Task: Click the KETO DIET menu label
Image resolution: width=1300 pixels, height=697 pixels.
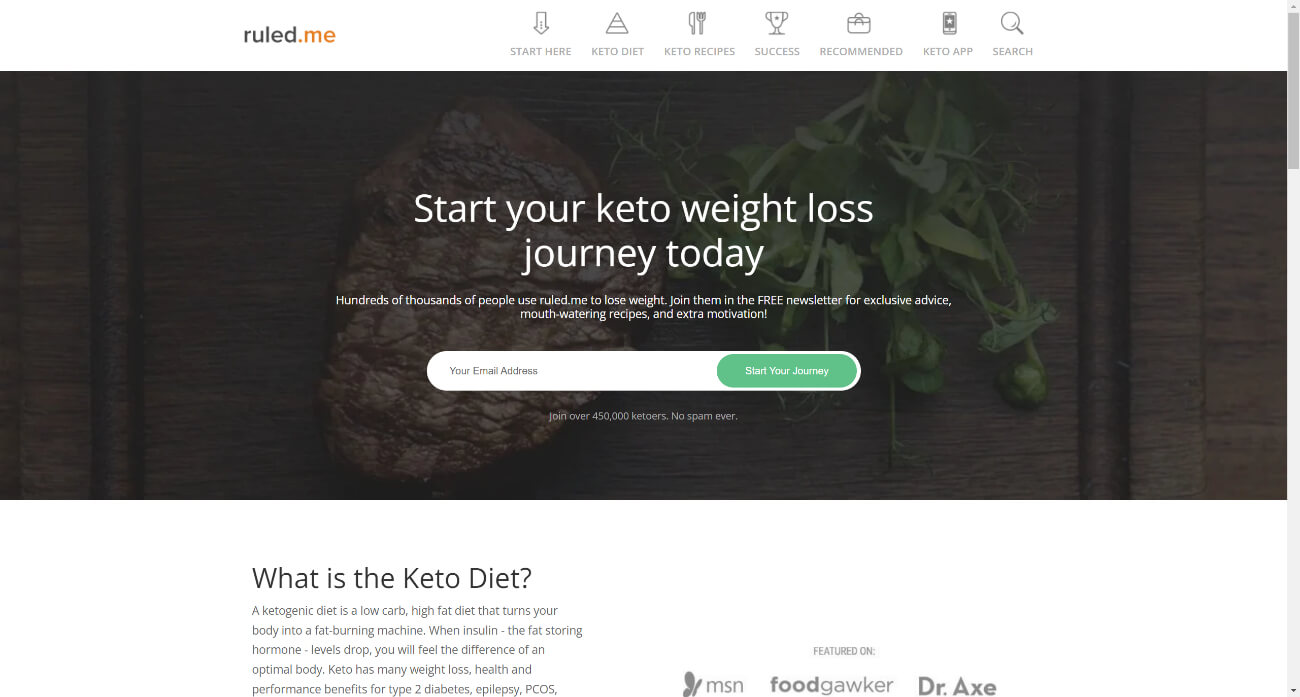Action: pyautogui.click(x=618, y=52)
